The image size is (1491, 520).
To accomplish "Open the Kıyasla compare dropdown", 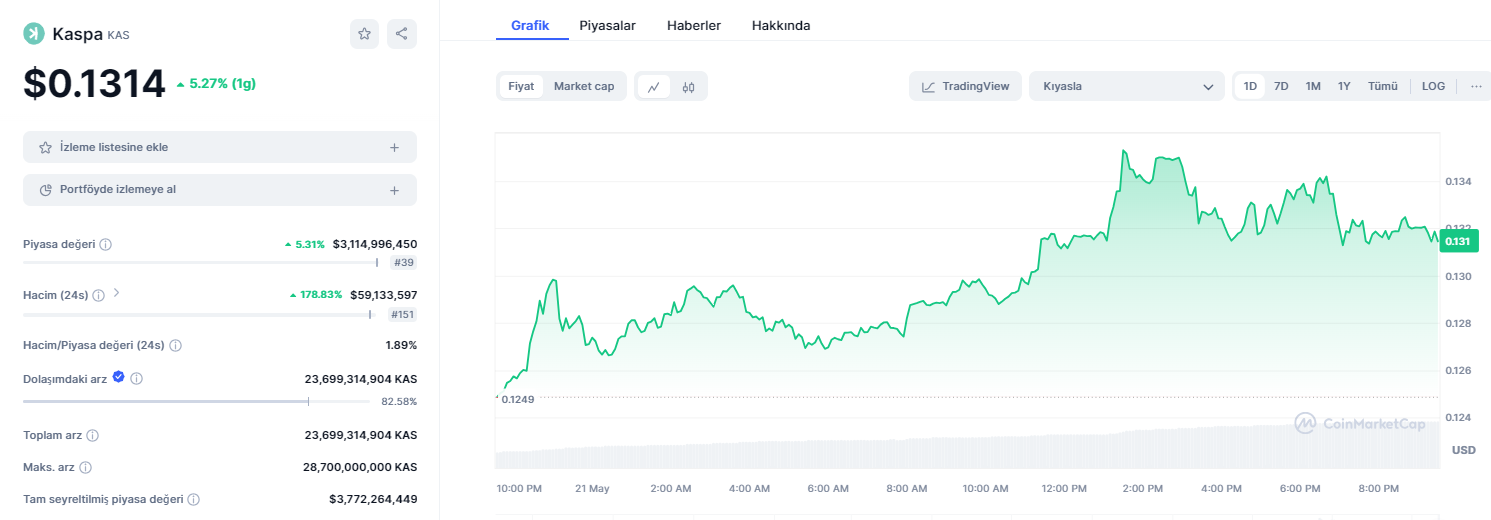I will click(x=1126, y=87).
